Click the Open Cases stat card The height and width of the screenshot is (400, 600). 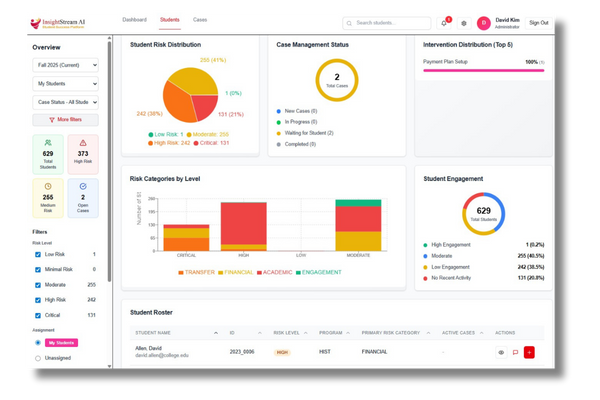pos(84,197)
